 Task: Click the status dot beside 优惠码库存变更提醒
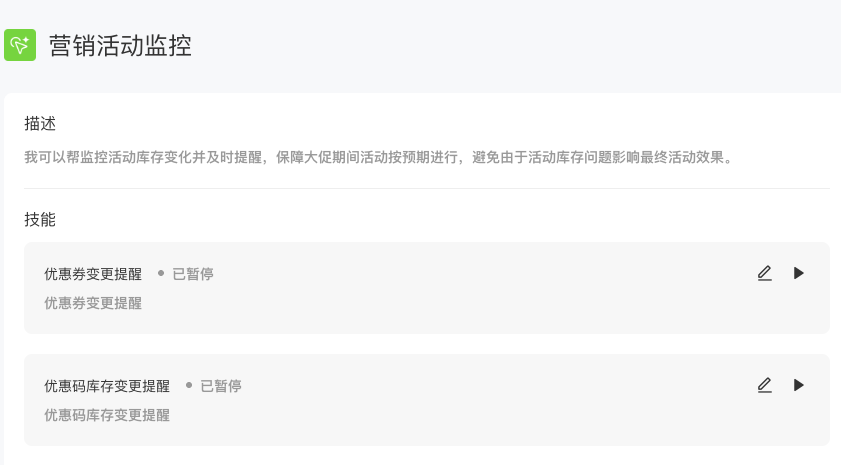coord(189,385)
